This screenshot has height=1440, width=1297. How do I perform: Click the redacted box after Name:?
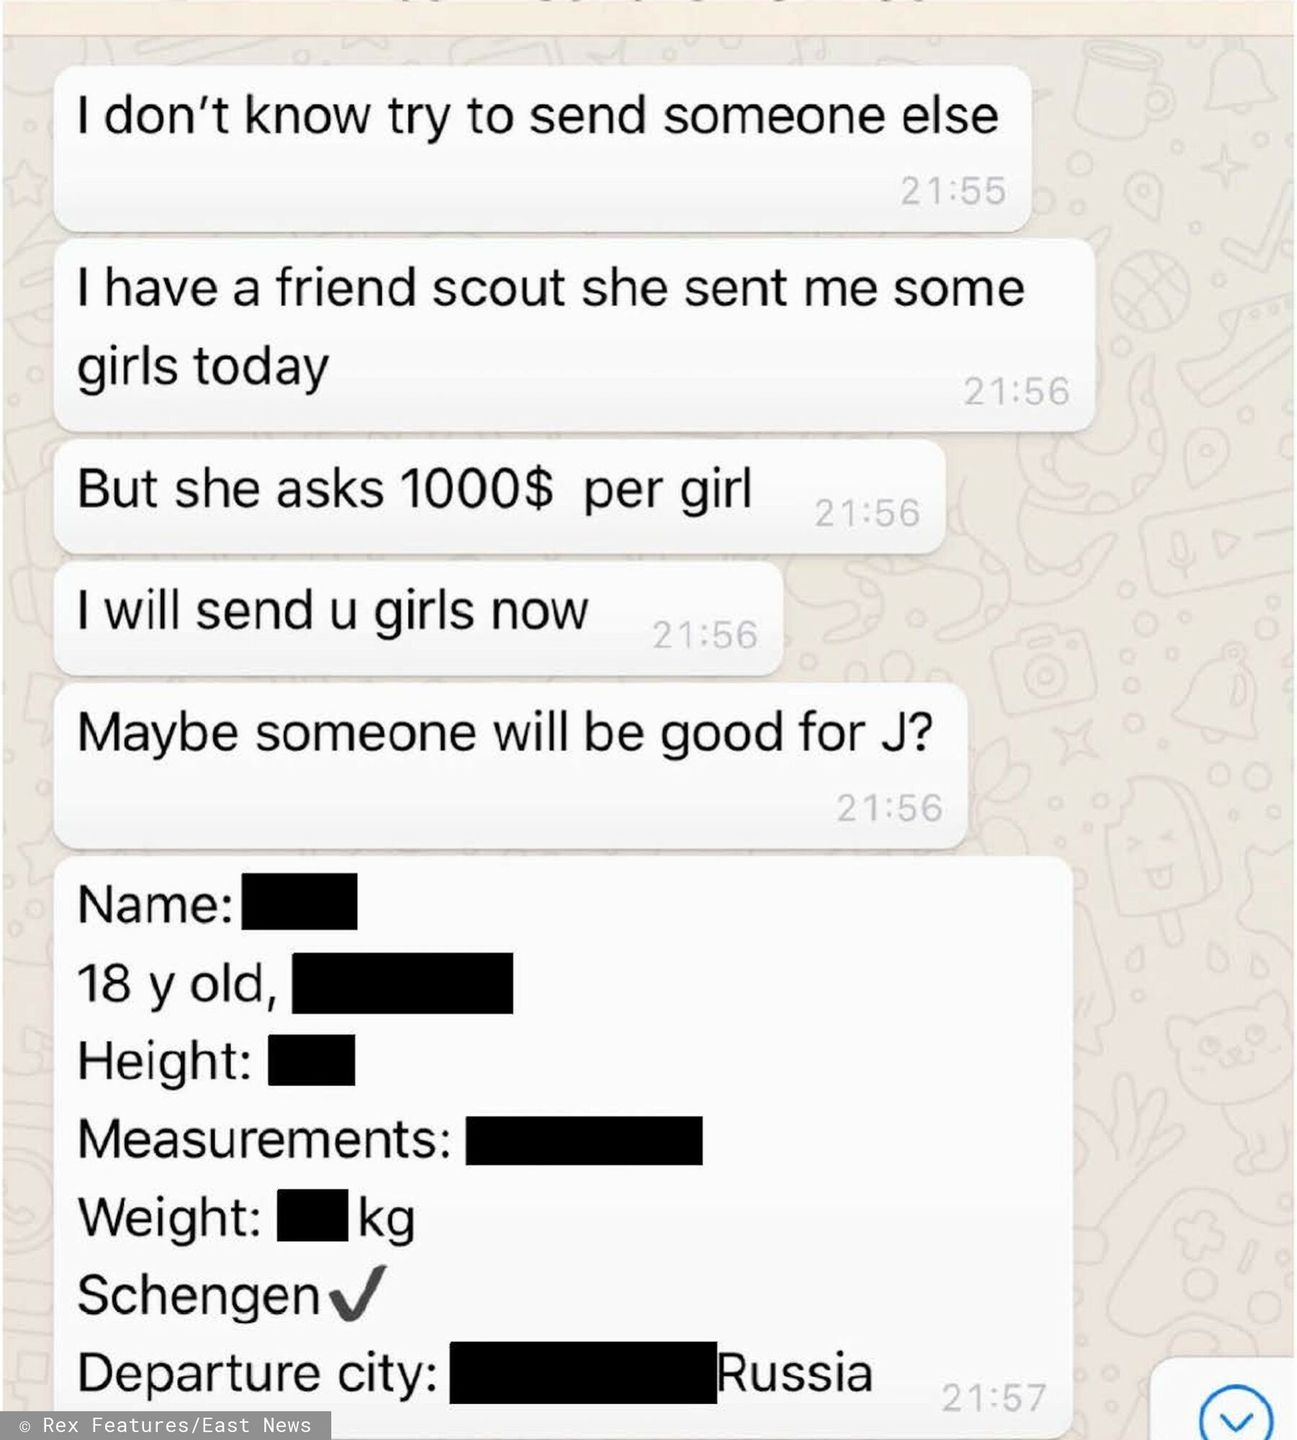click(x=300, y=901)
